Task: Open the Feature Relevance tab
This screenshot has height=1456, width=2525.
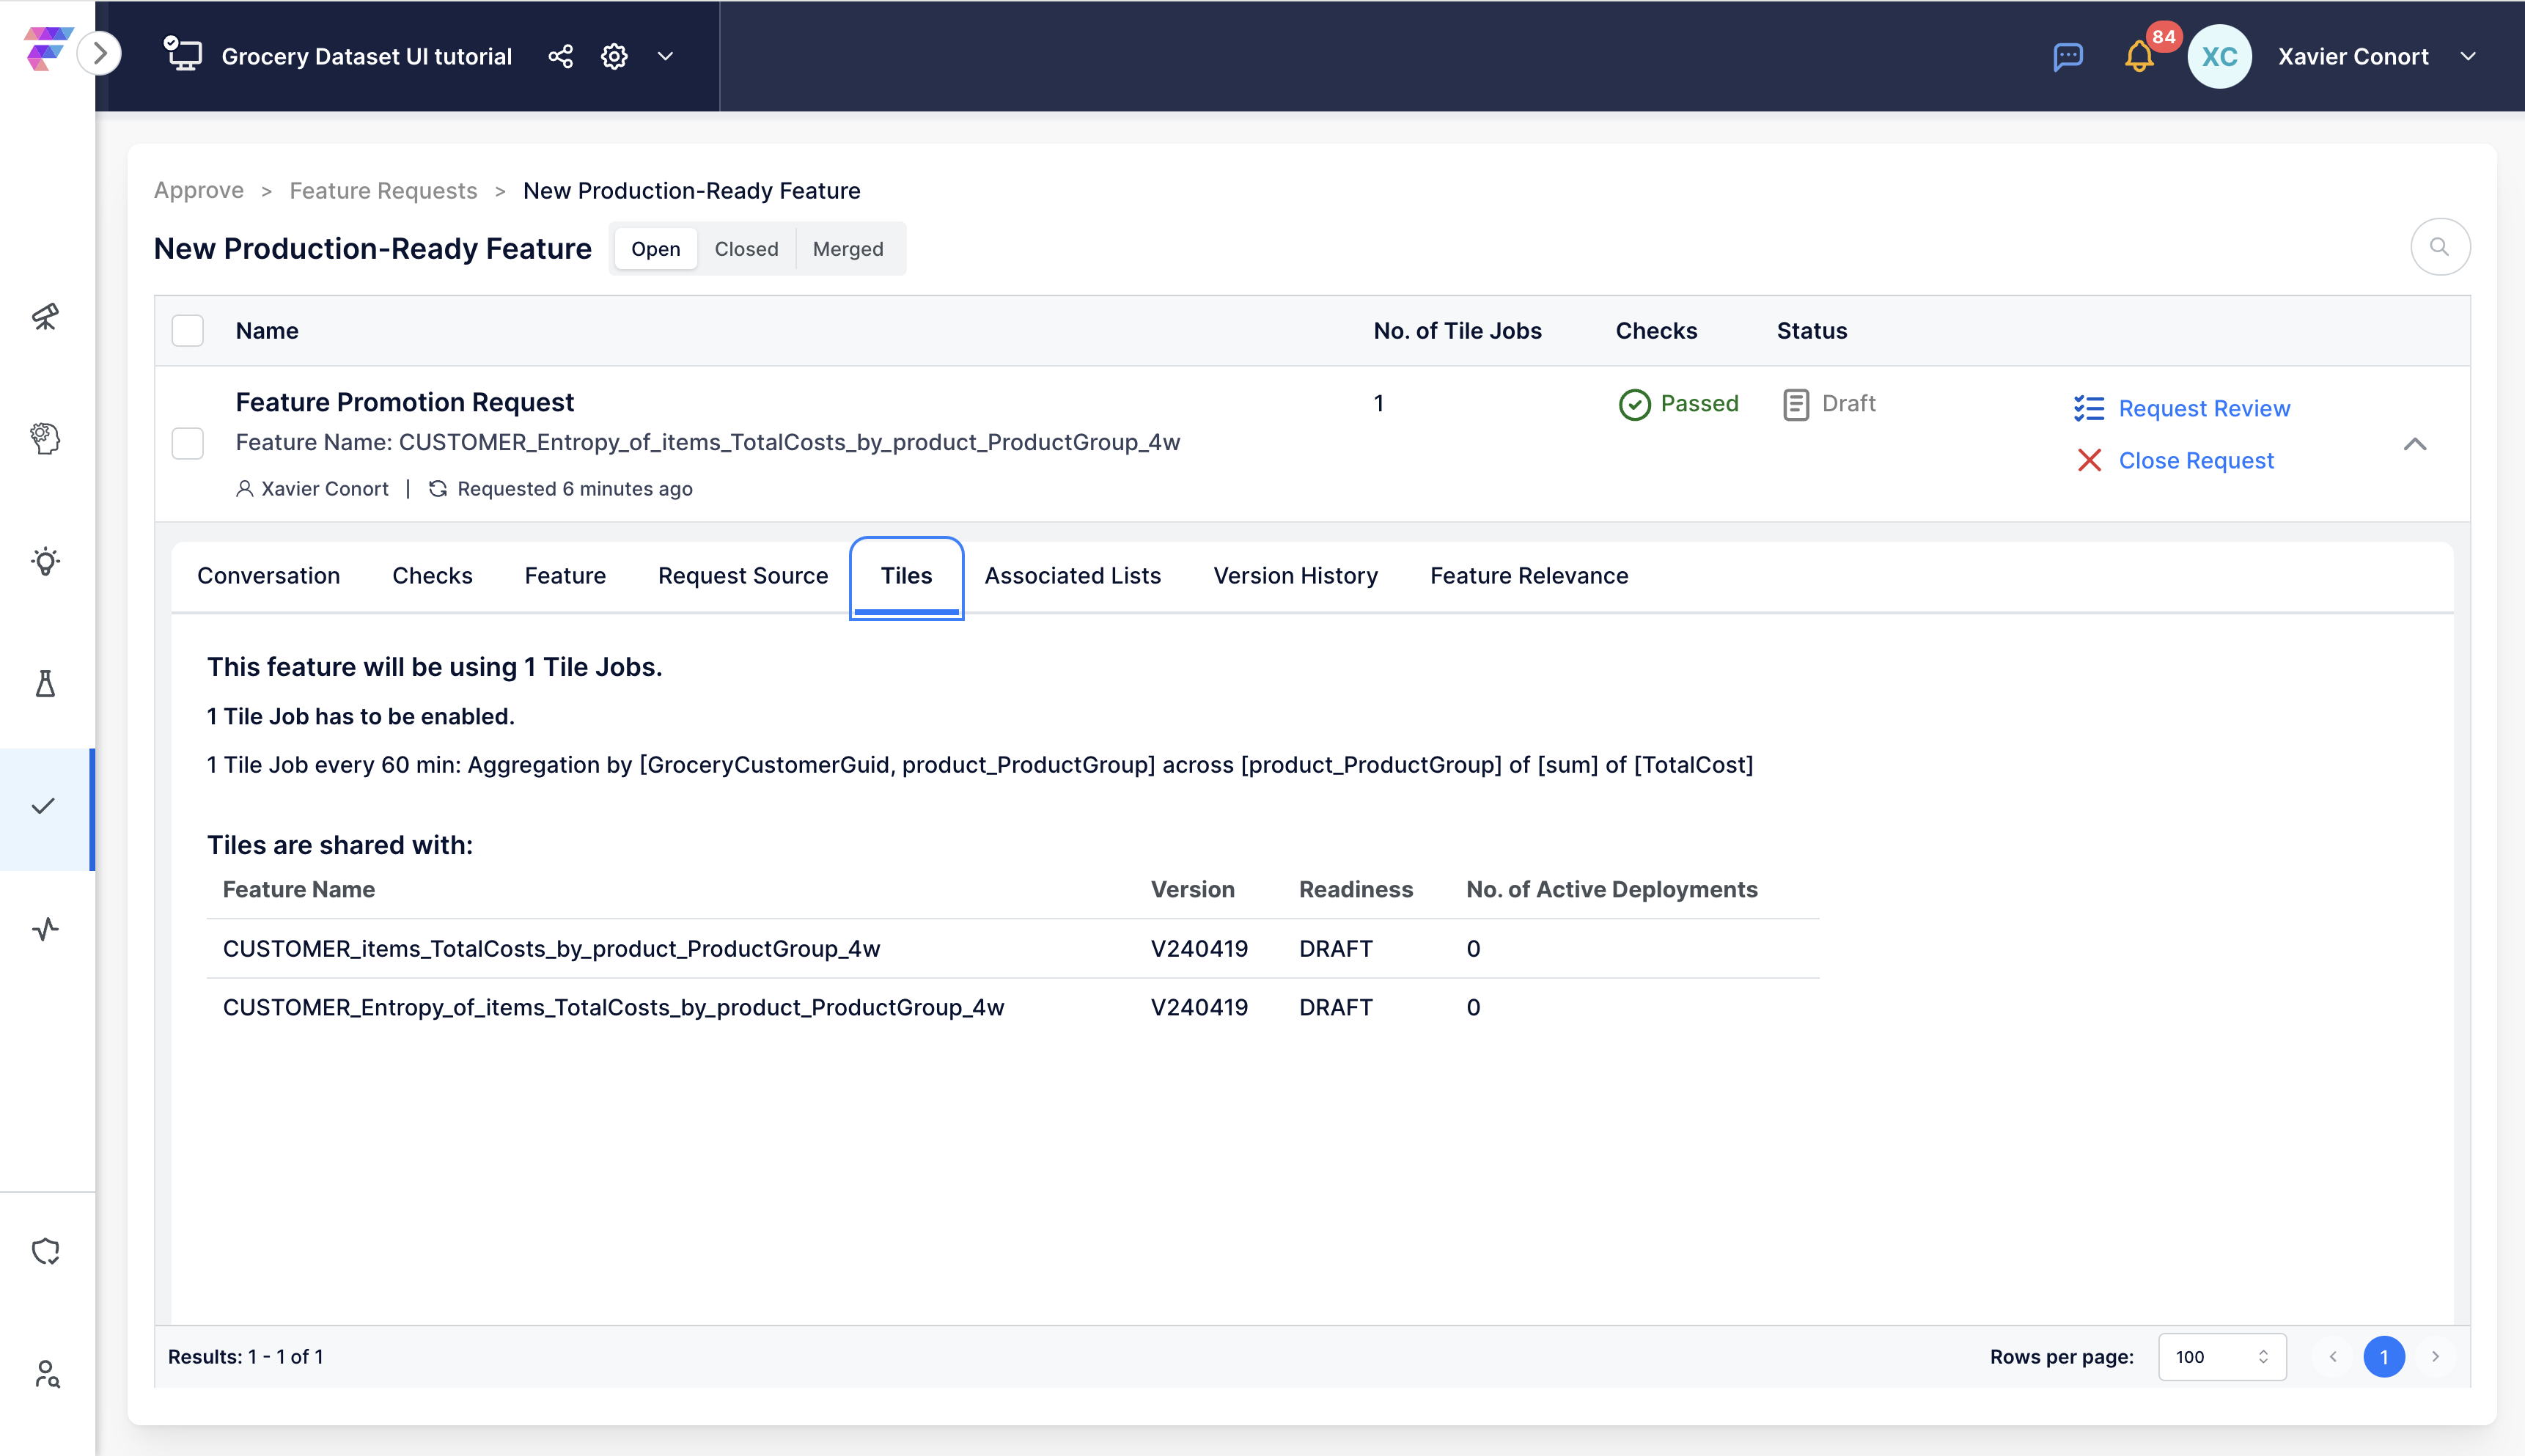Action: click(1529, 576)
